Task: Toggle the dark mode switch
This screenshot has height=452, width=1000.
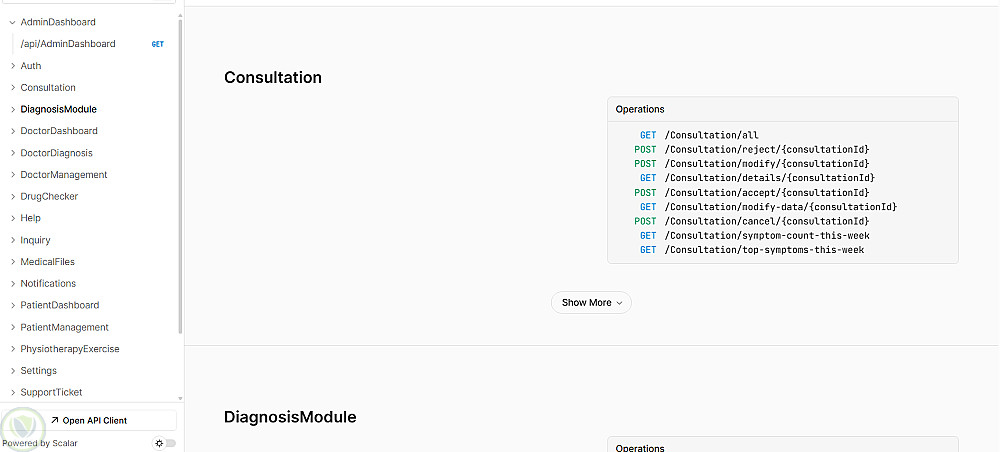Action: coord(165,443)
